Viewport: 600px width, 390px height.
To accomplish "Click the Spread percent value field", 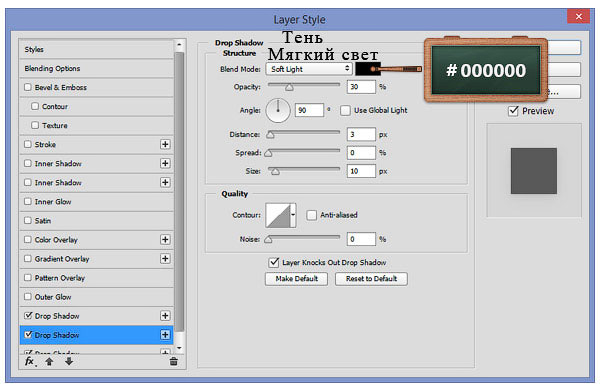I will coord(361,153).
